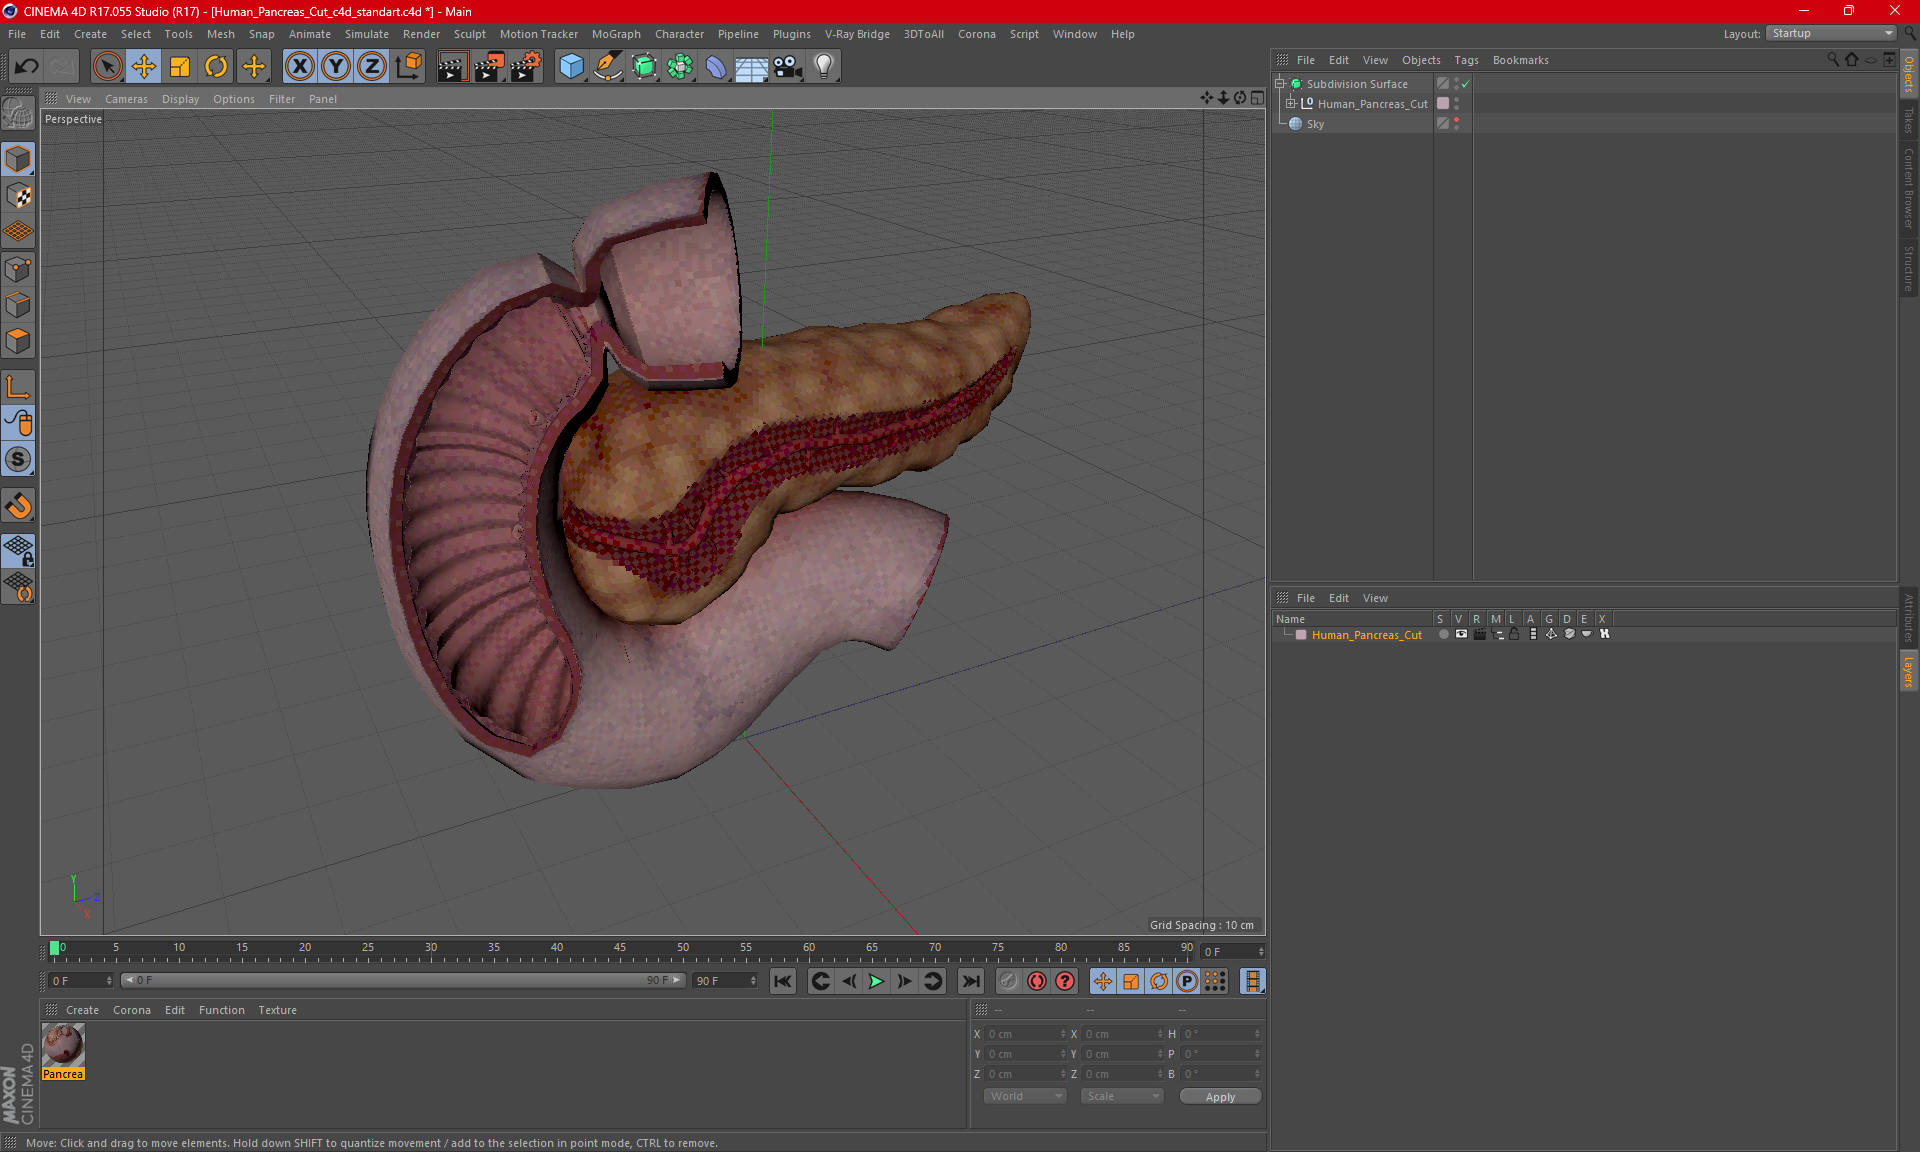Add a Subdivision Surface generator
The width and height of the screenshot is (1920, 1152).
[644, 66]
